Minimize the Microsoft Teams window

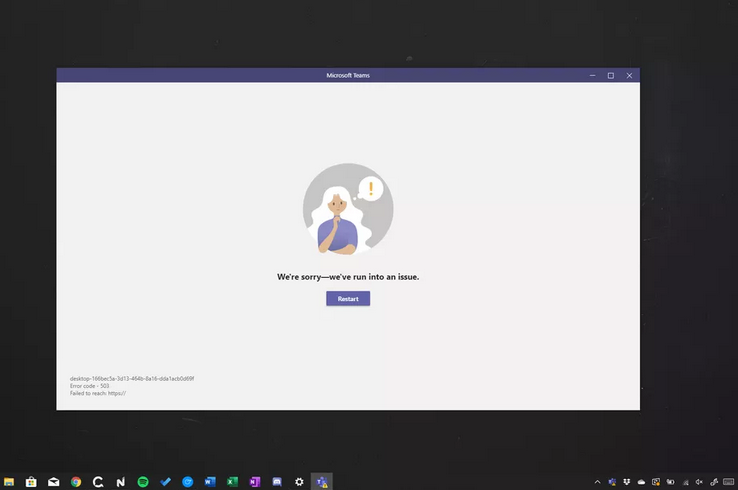coord(592,75)
